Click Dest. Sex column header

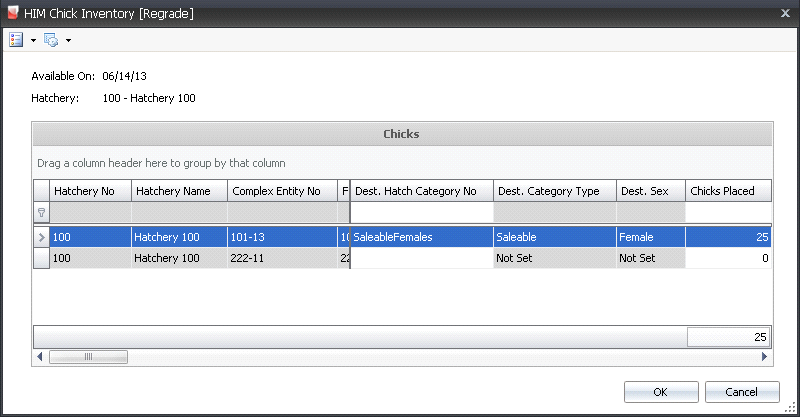[x=651, y=191]
